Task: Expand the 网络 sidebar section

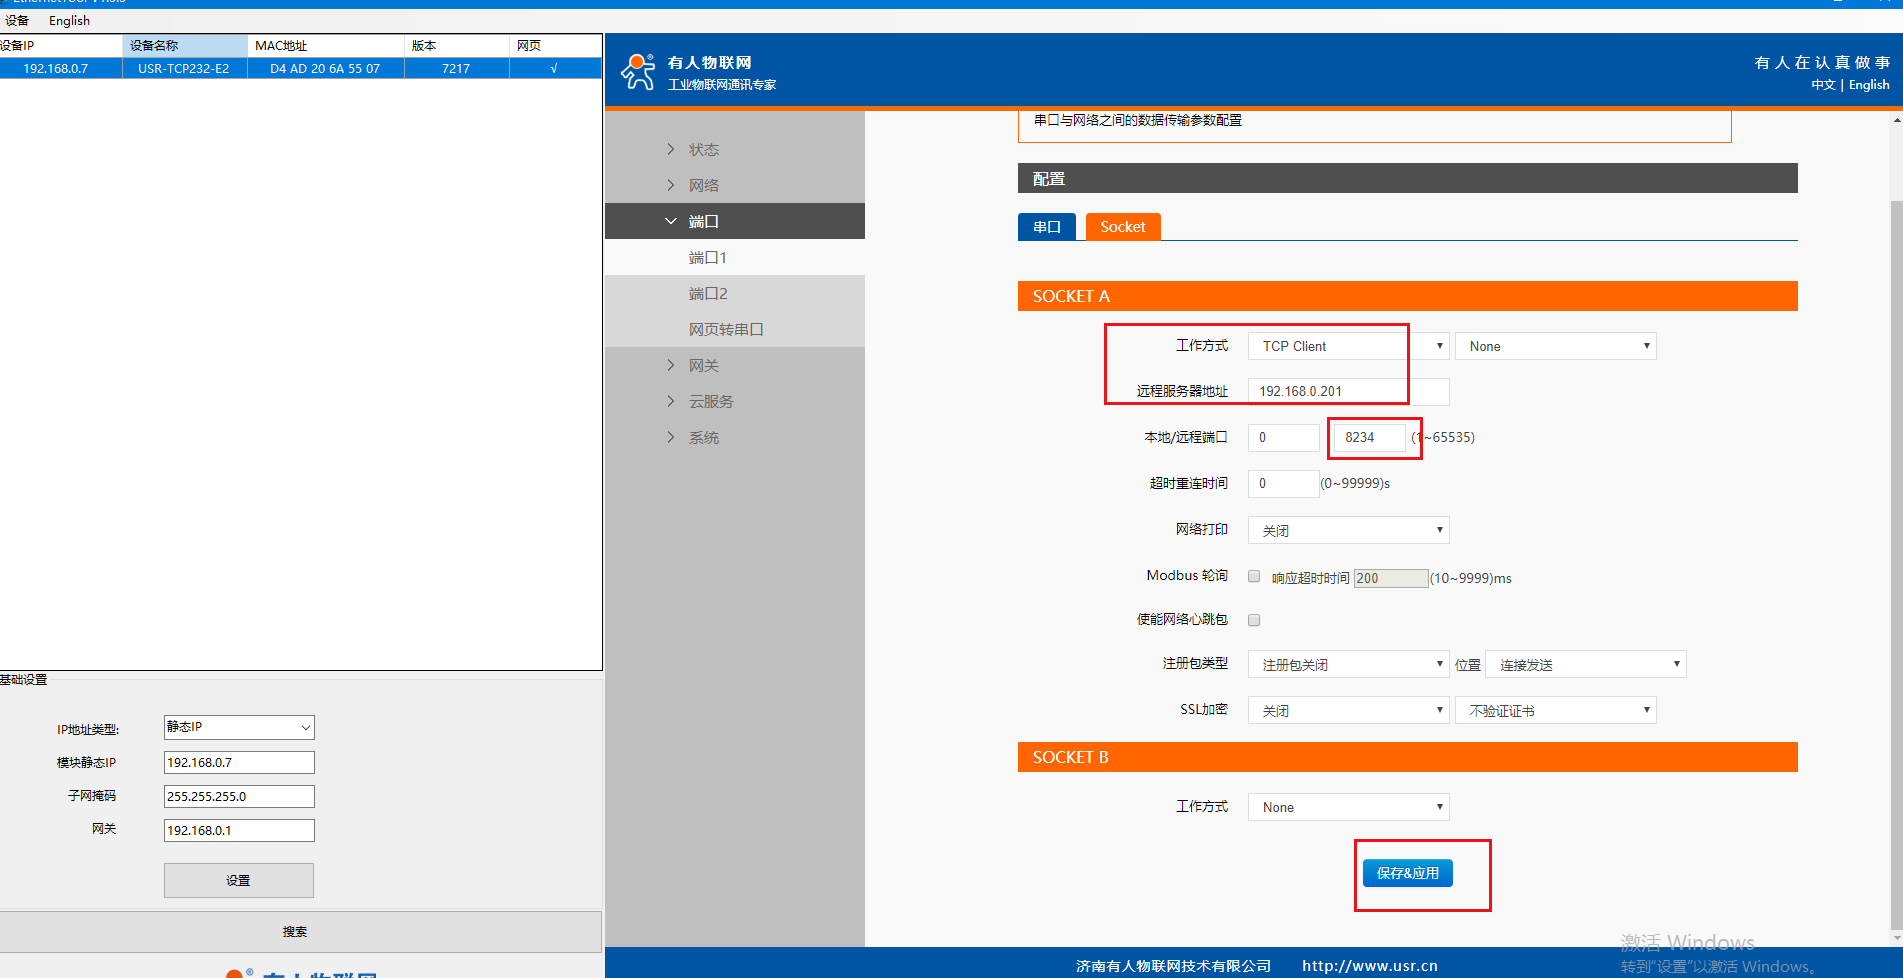Action: (703, 186)
